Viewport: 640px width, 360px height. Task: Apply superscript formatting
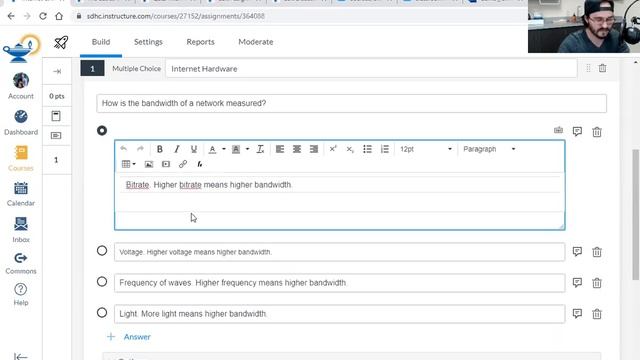click(x=333, y=149)
